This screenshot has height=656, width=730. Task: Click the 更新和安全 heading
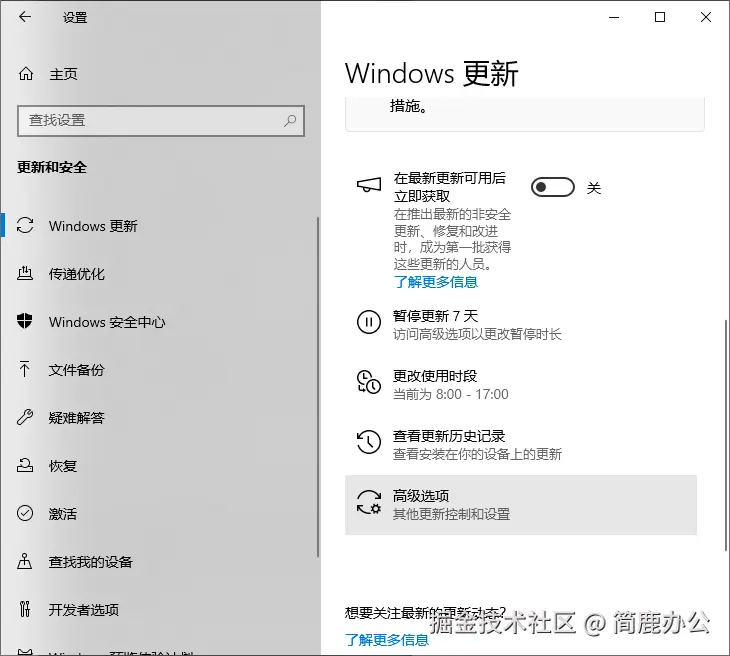point(52,167)
